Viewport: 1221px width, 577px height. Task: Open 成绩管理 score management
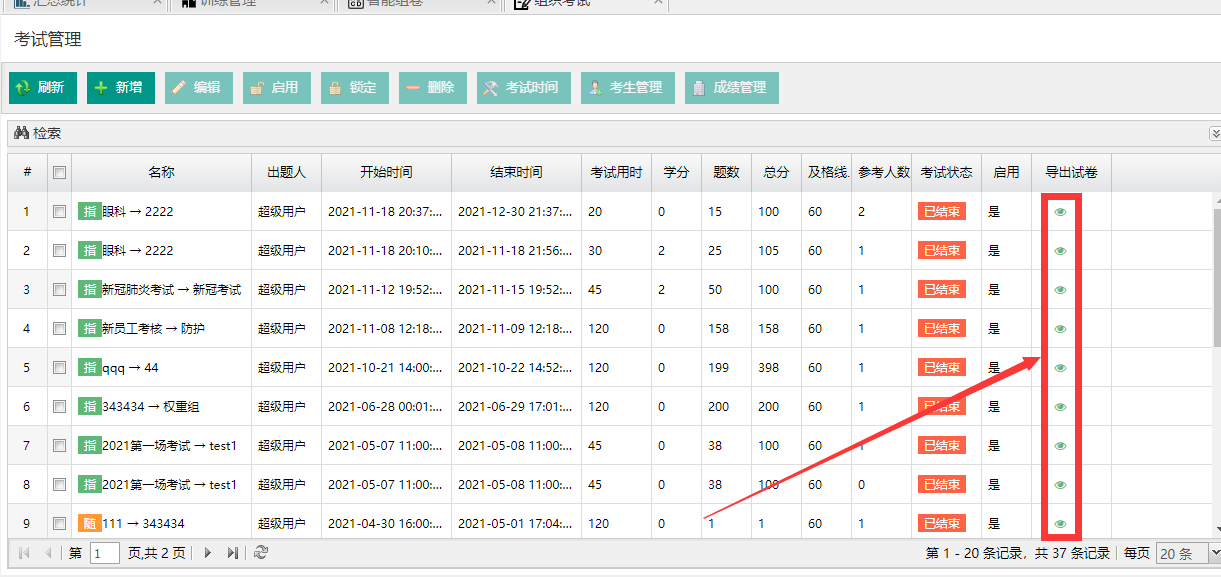pyautogui.click(x=731, y=88)
